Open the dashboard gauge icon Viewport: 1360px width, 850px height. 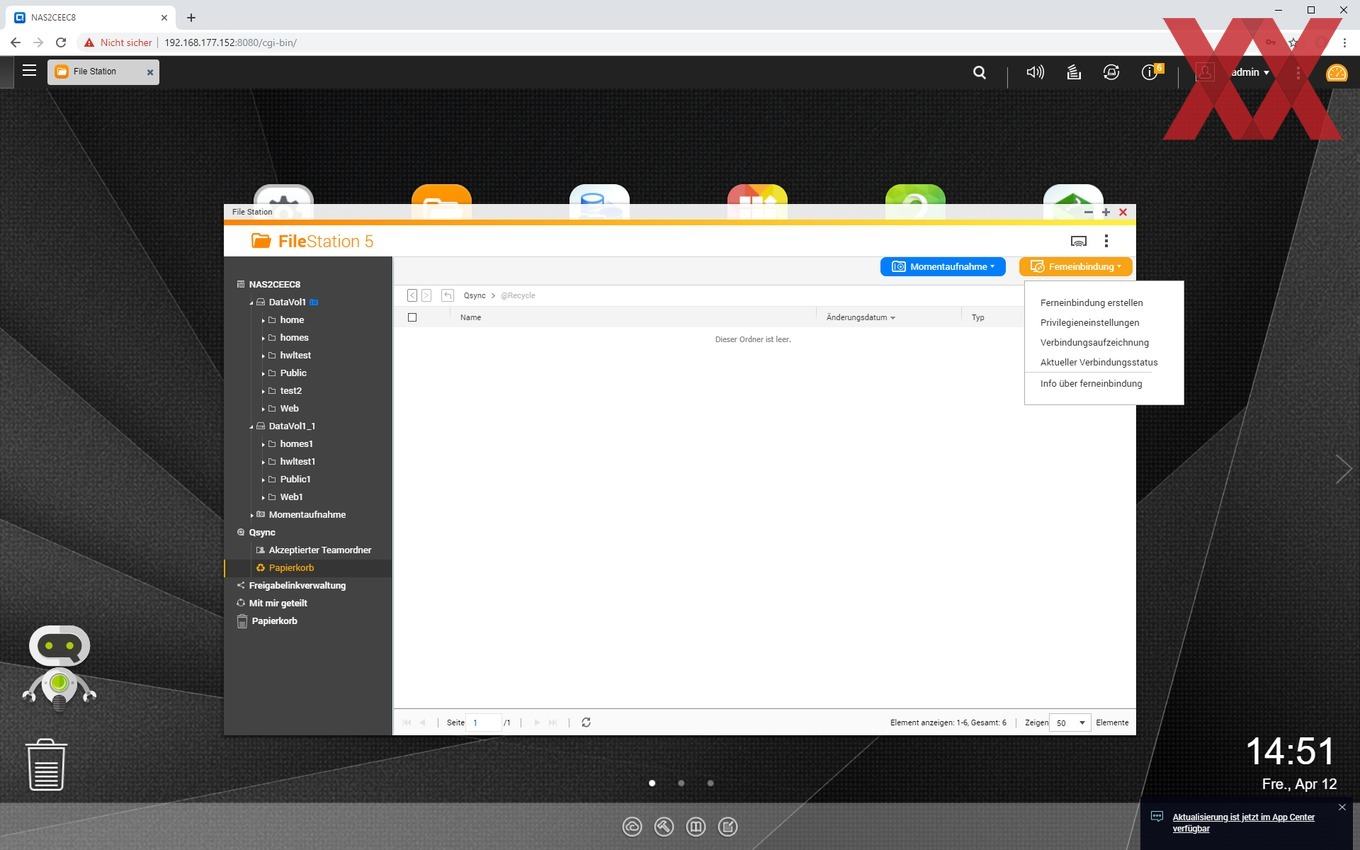[x=1336, y=72]
